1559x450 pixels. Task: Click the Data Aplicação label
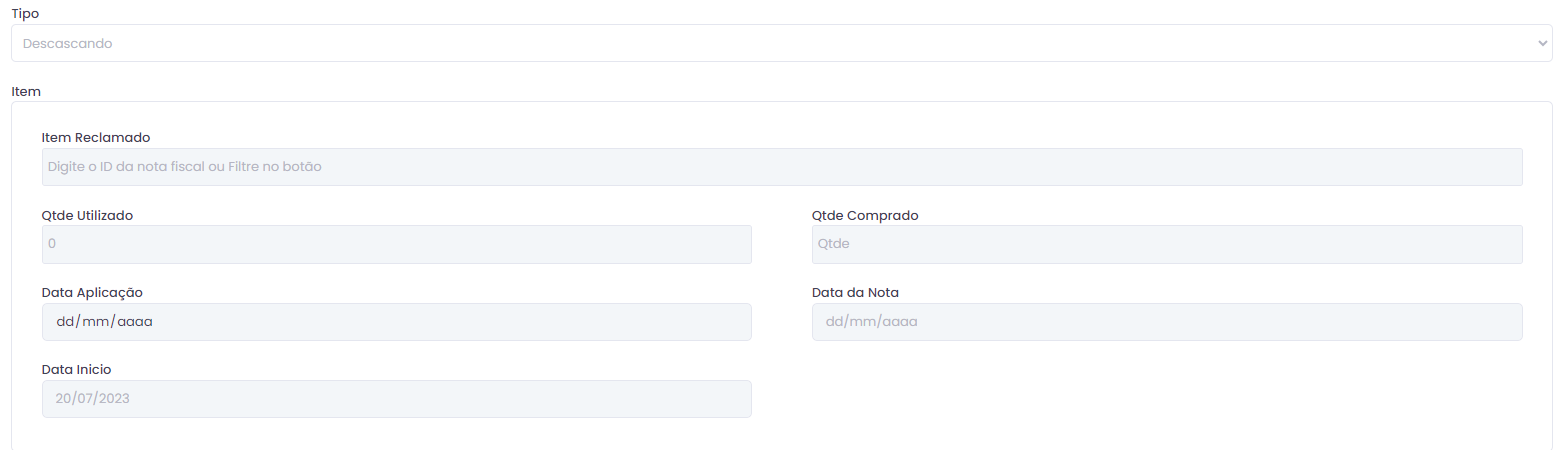coord(92,292)
